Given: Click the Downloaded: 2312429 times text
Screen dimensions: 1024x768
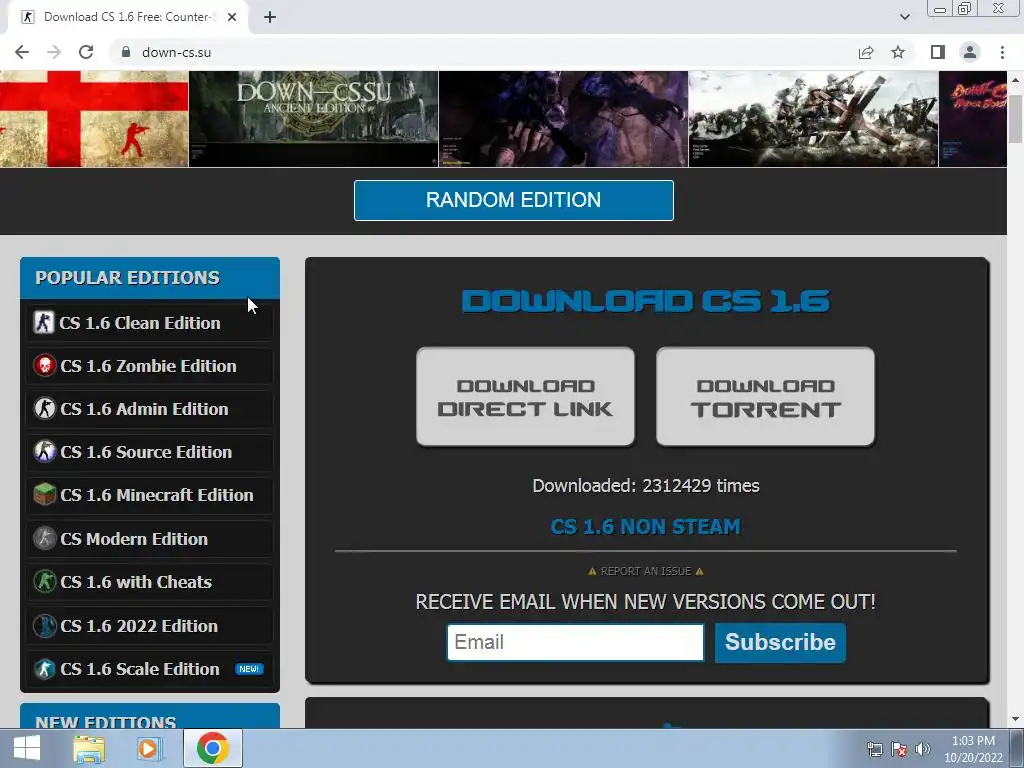Looking at the screenshot, I should pyautogui.click(x=646, y=486).
